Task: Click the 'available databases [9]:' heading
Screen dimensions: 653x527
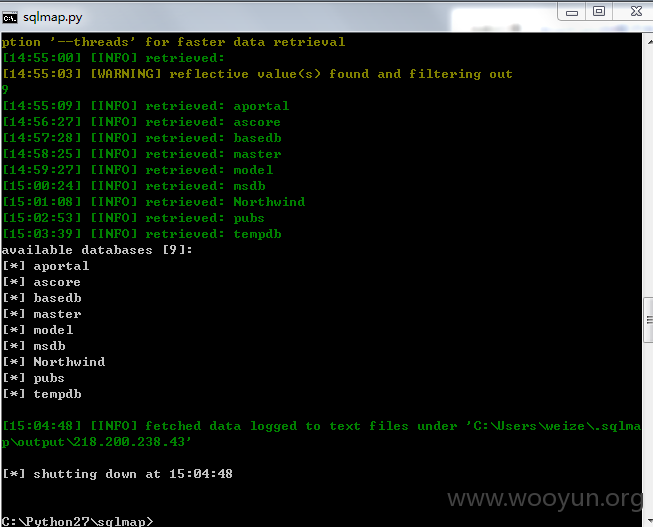Action: pos(97,250)
